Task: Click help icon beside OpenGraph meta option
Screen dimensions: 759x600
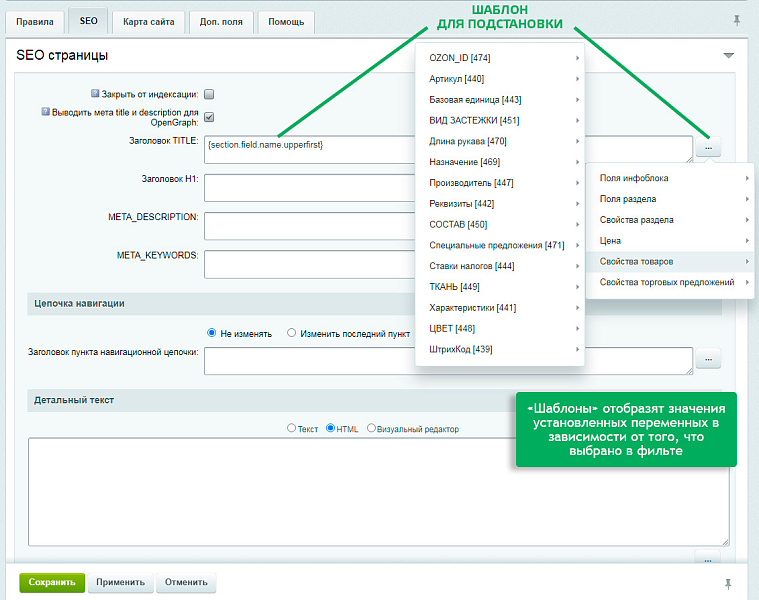Action: [x=46, y=112]
